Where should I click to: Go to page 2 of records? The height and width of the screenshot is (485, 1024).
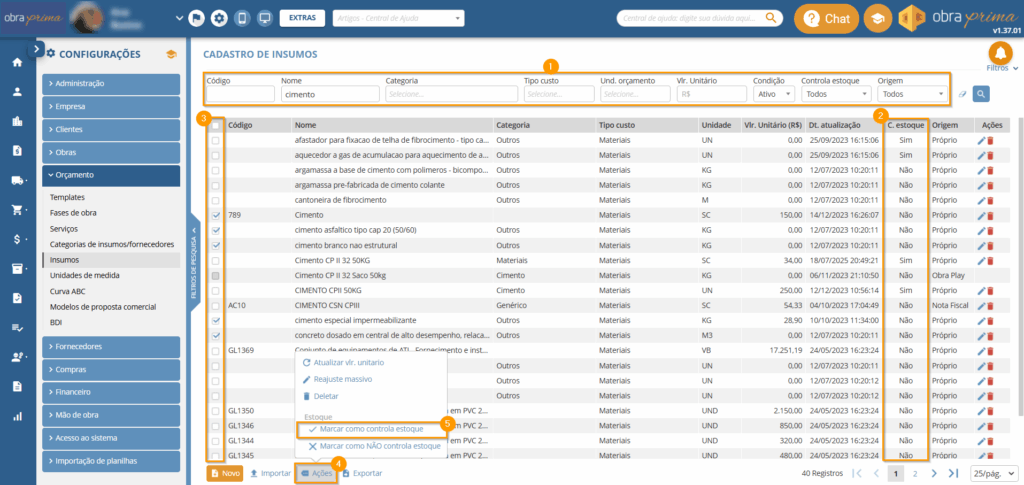[x=915, y=473]
